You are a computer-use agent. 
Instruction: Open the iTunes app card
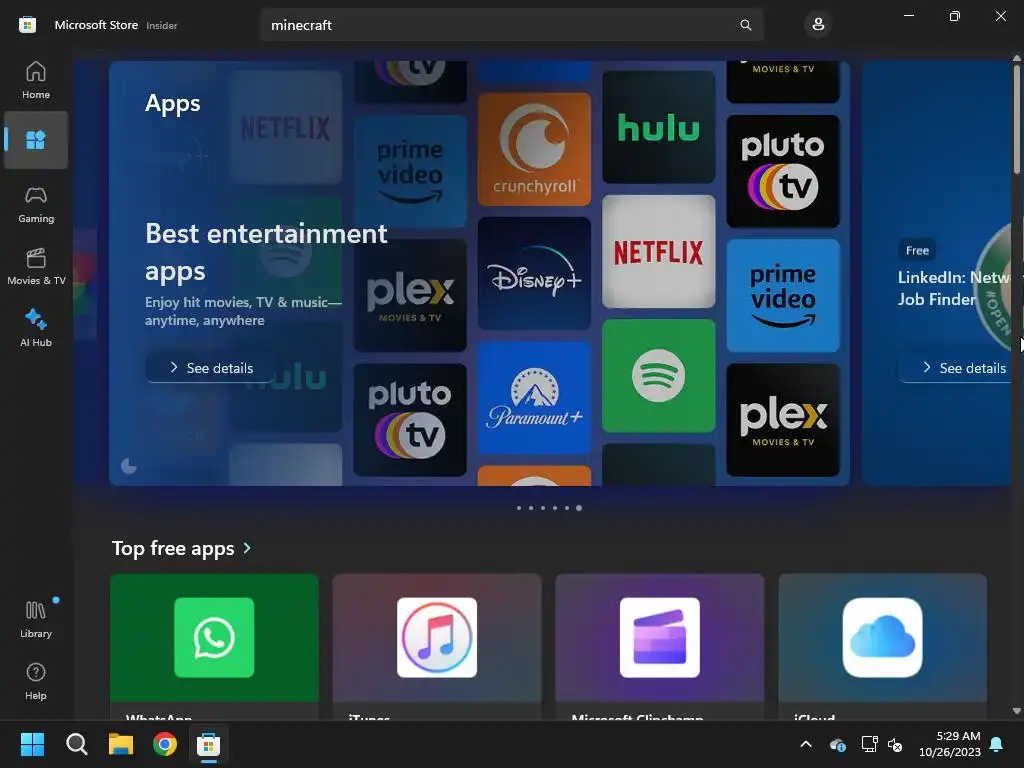coord(437,647)
